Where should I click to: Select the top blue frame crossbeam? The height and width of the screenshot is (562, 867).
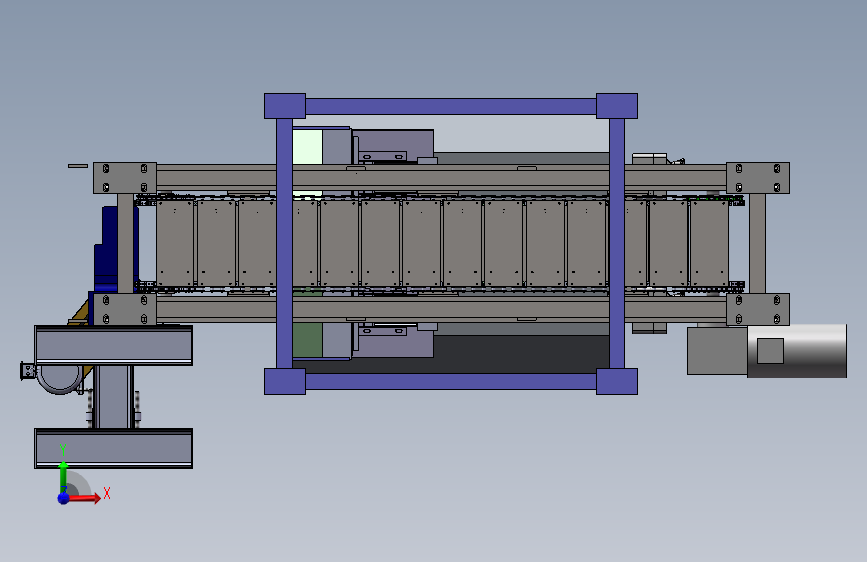[451, 106]
